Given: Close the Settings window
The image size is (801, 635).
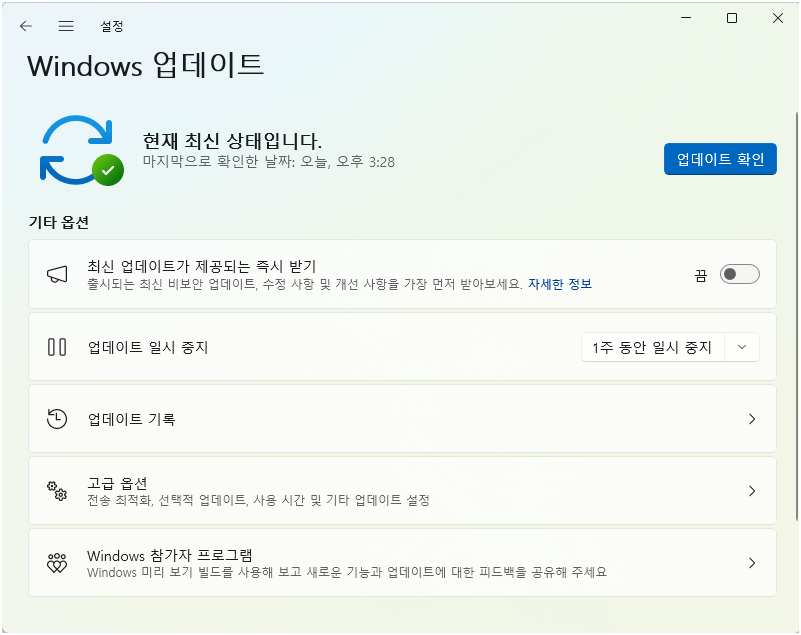Looking at the screenshot, I should point(778,18).
